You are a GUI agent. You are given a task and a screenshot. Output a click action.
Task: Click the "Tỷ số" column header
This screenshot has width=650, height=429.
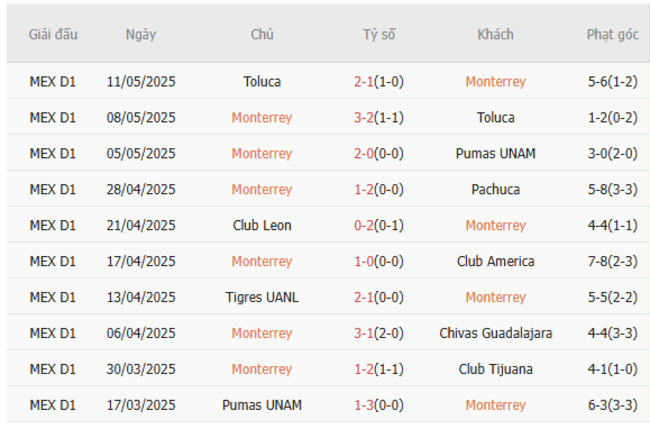click(x=379, y=34)
